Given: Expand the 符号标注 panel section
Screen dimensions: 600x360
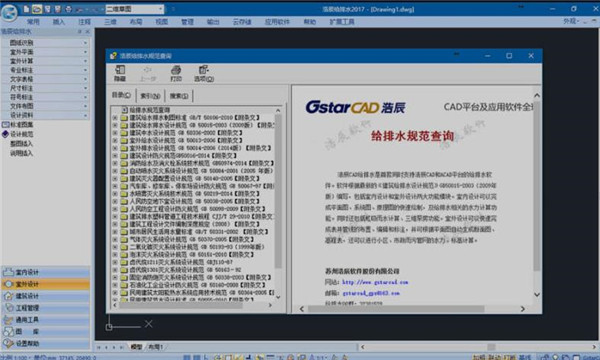Looking at the screenshot, I should (x=45, y=97).
